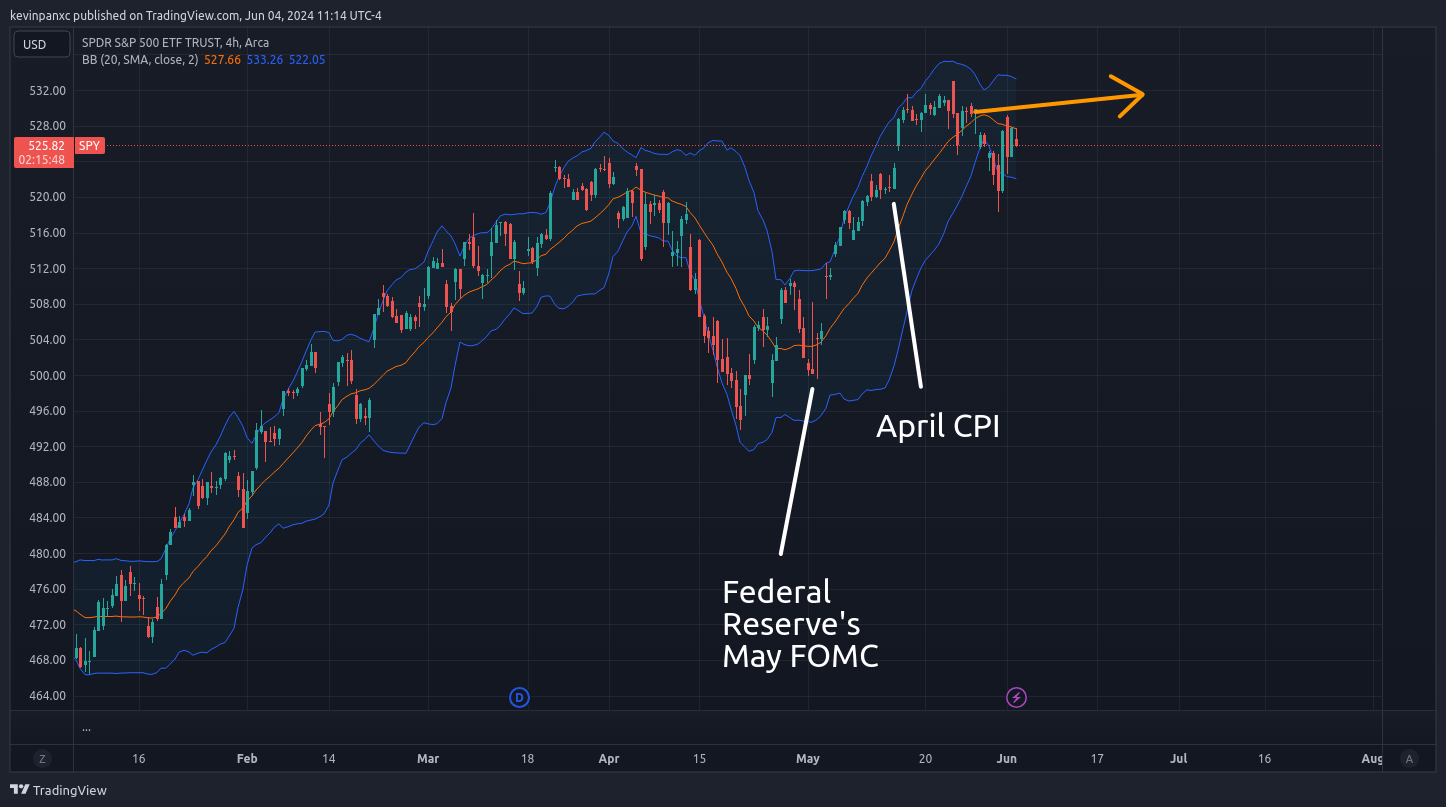Click the Mar label on time axis

tap(428, 759)
